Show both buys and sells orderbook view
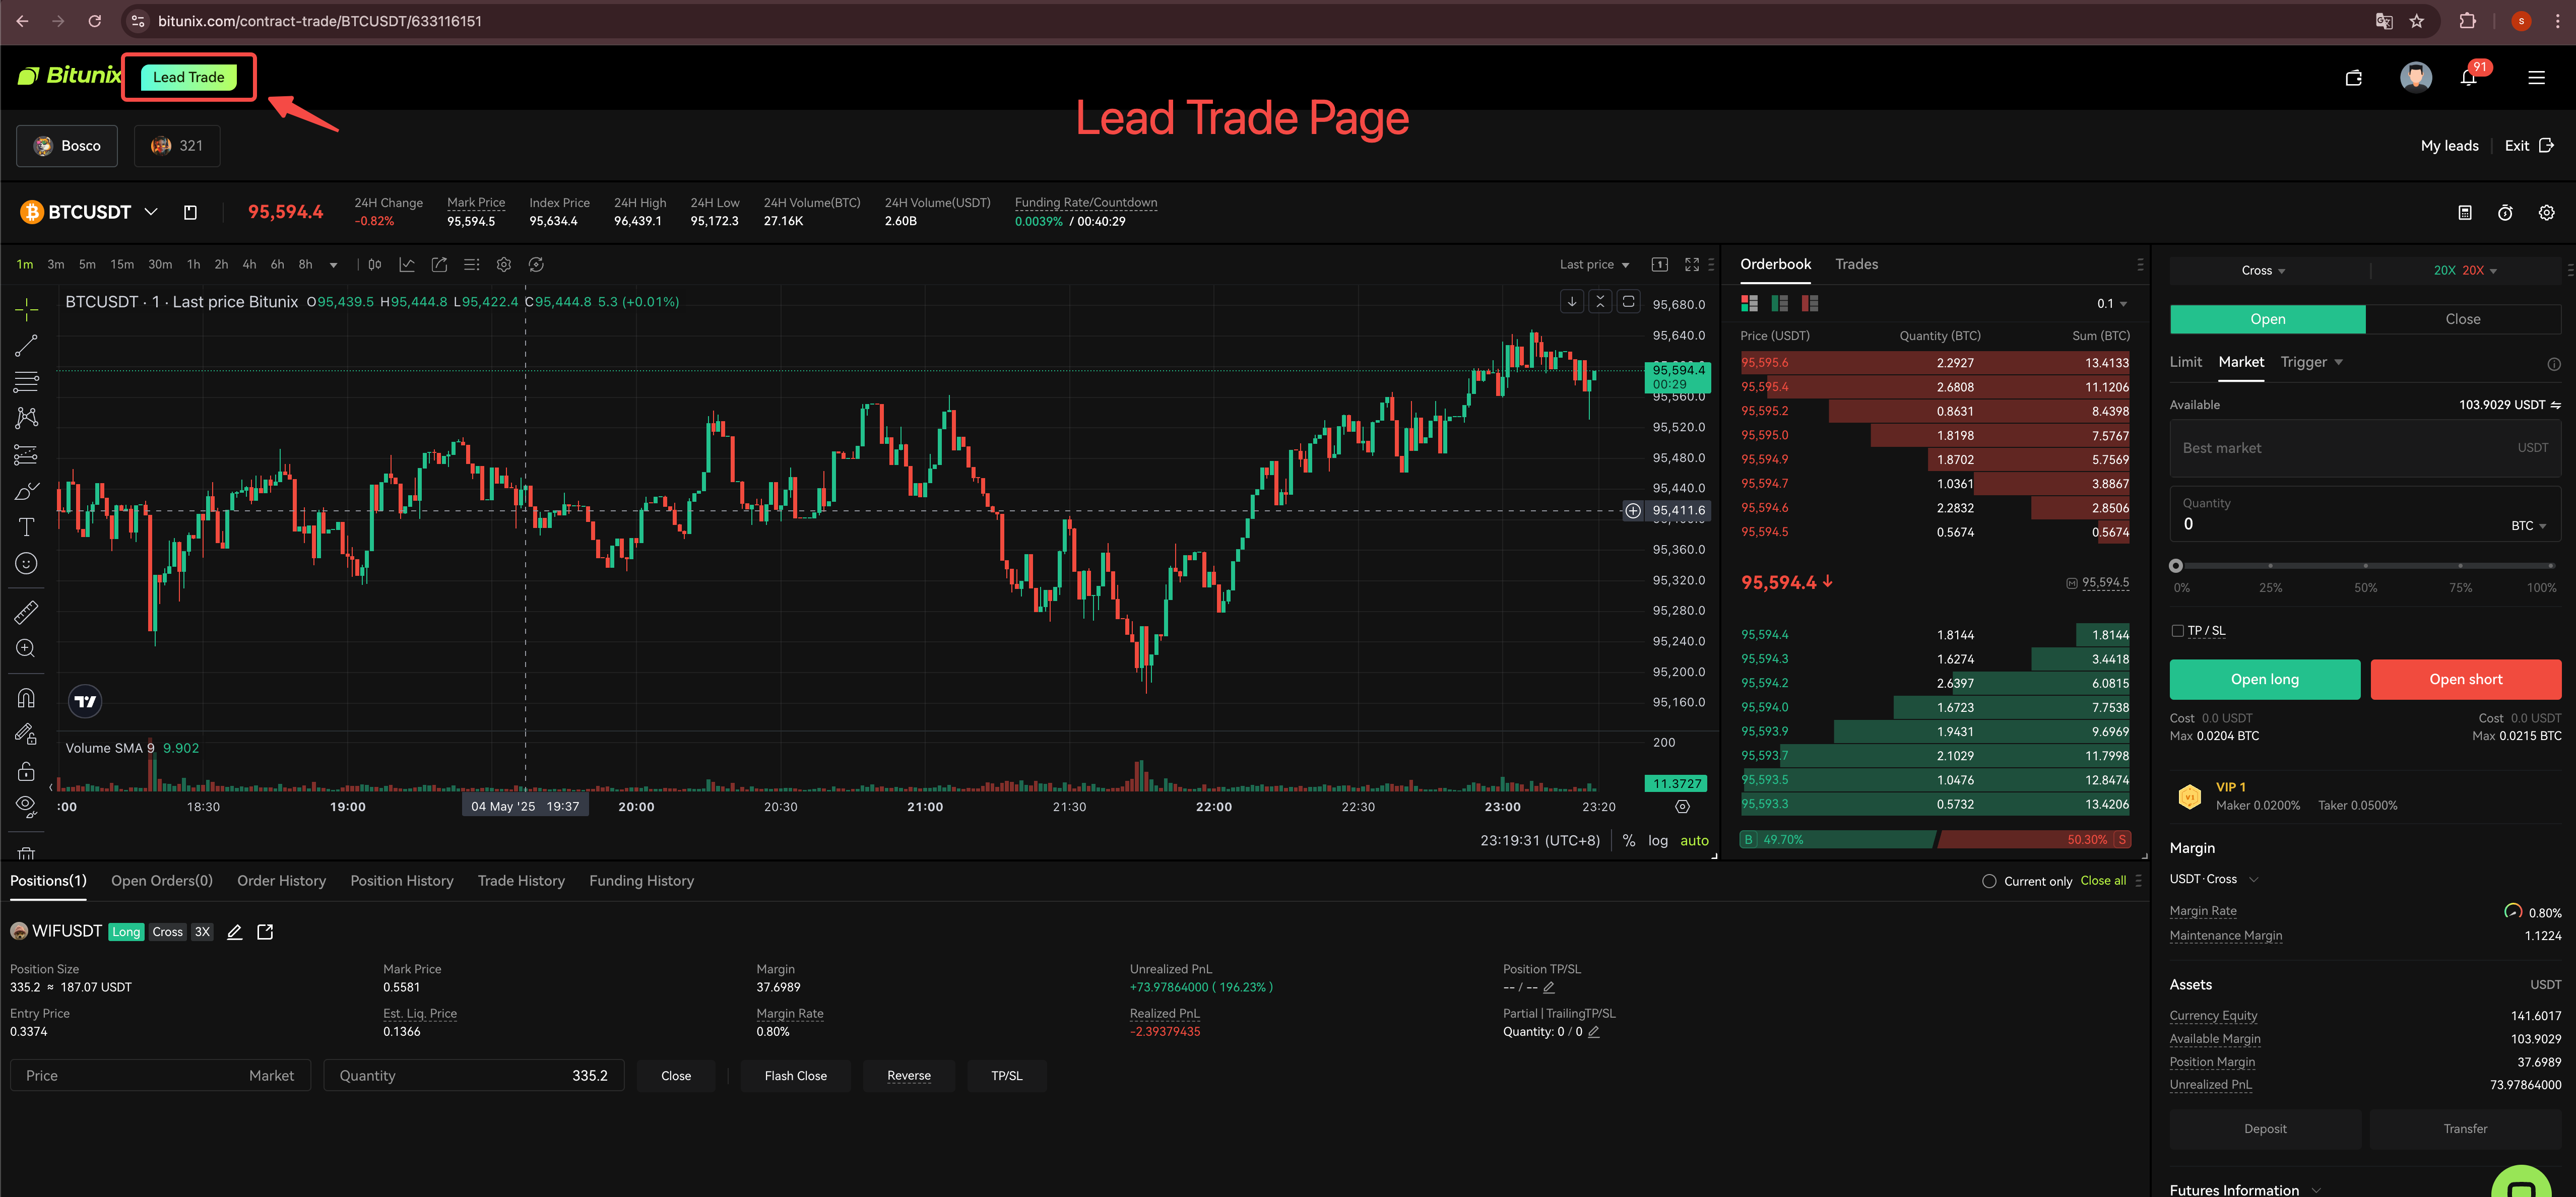 [x=1749, y=303]
